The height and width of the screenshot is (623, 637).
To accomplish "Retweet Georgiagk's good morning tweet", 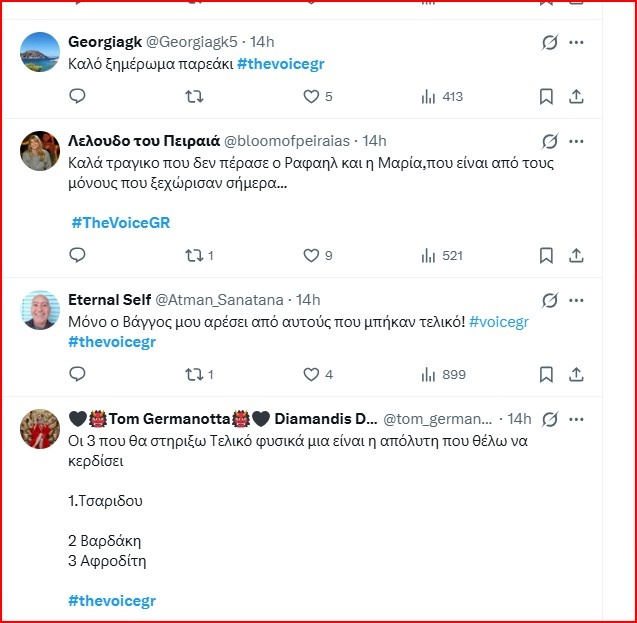I will click(x=195, y=96).
